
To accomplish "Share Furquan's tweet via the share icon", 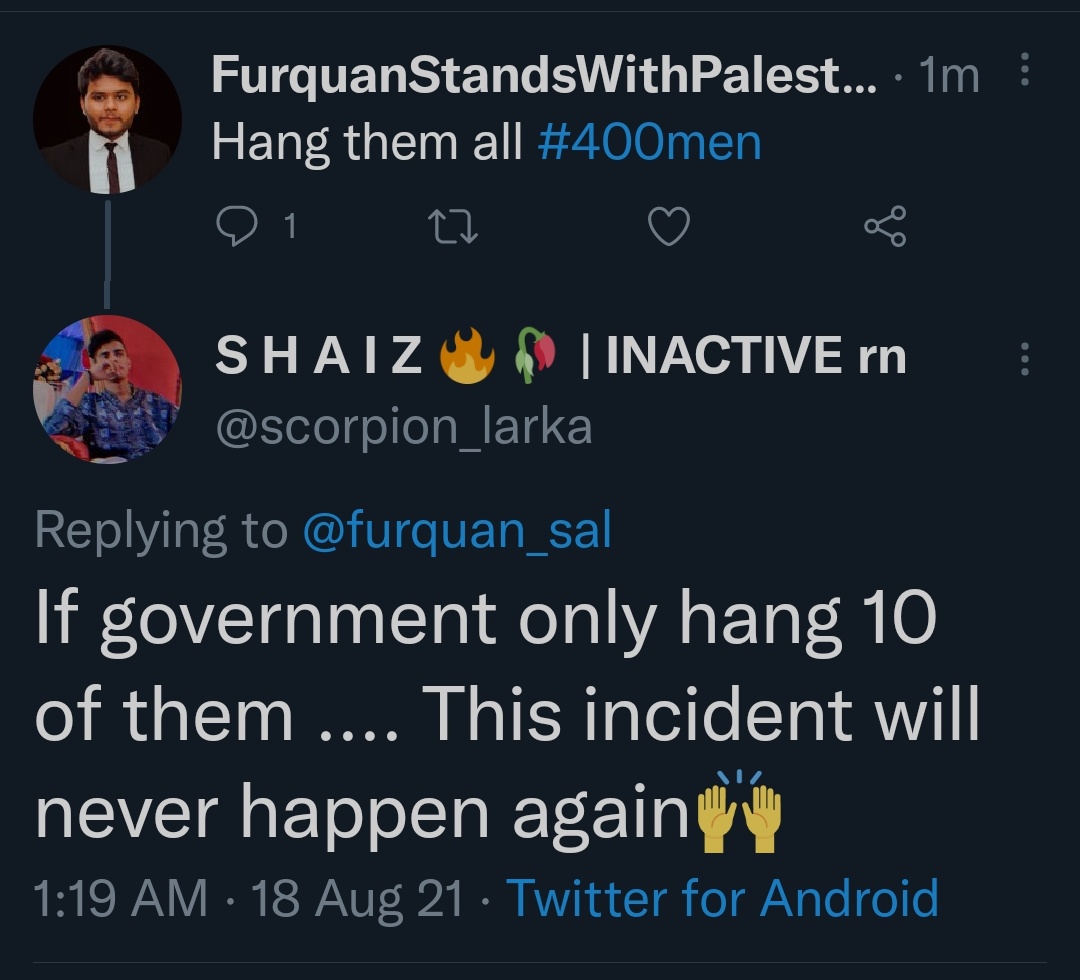I will coord(886,226).
